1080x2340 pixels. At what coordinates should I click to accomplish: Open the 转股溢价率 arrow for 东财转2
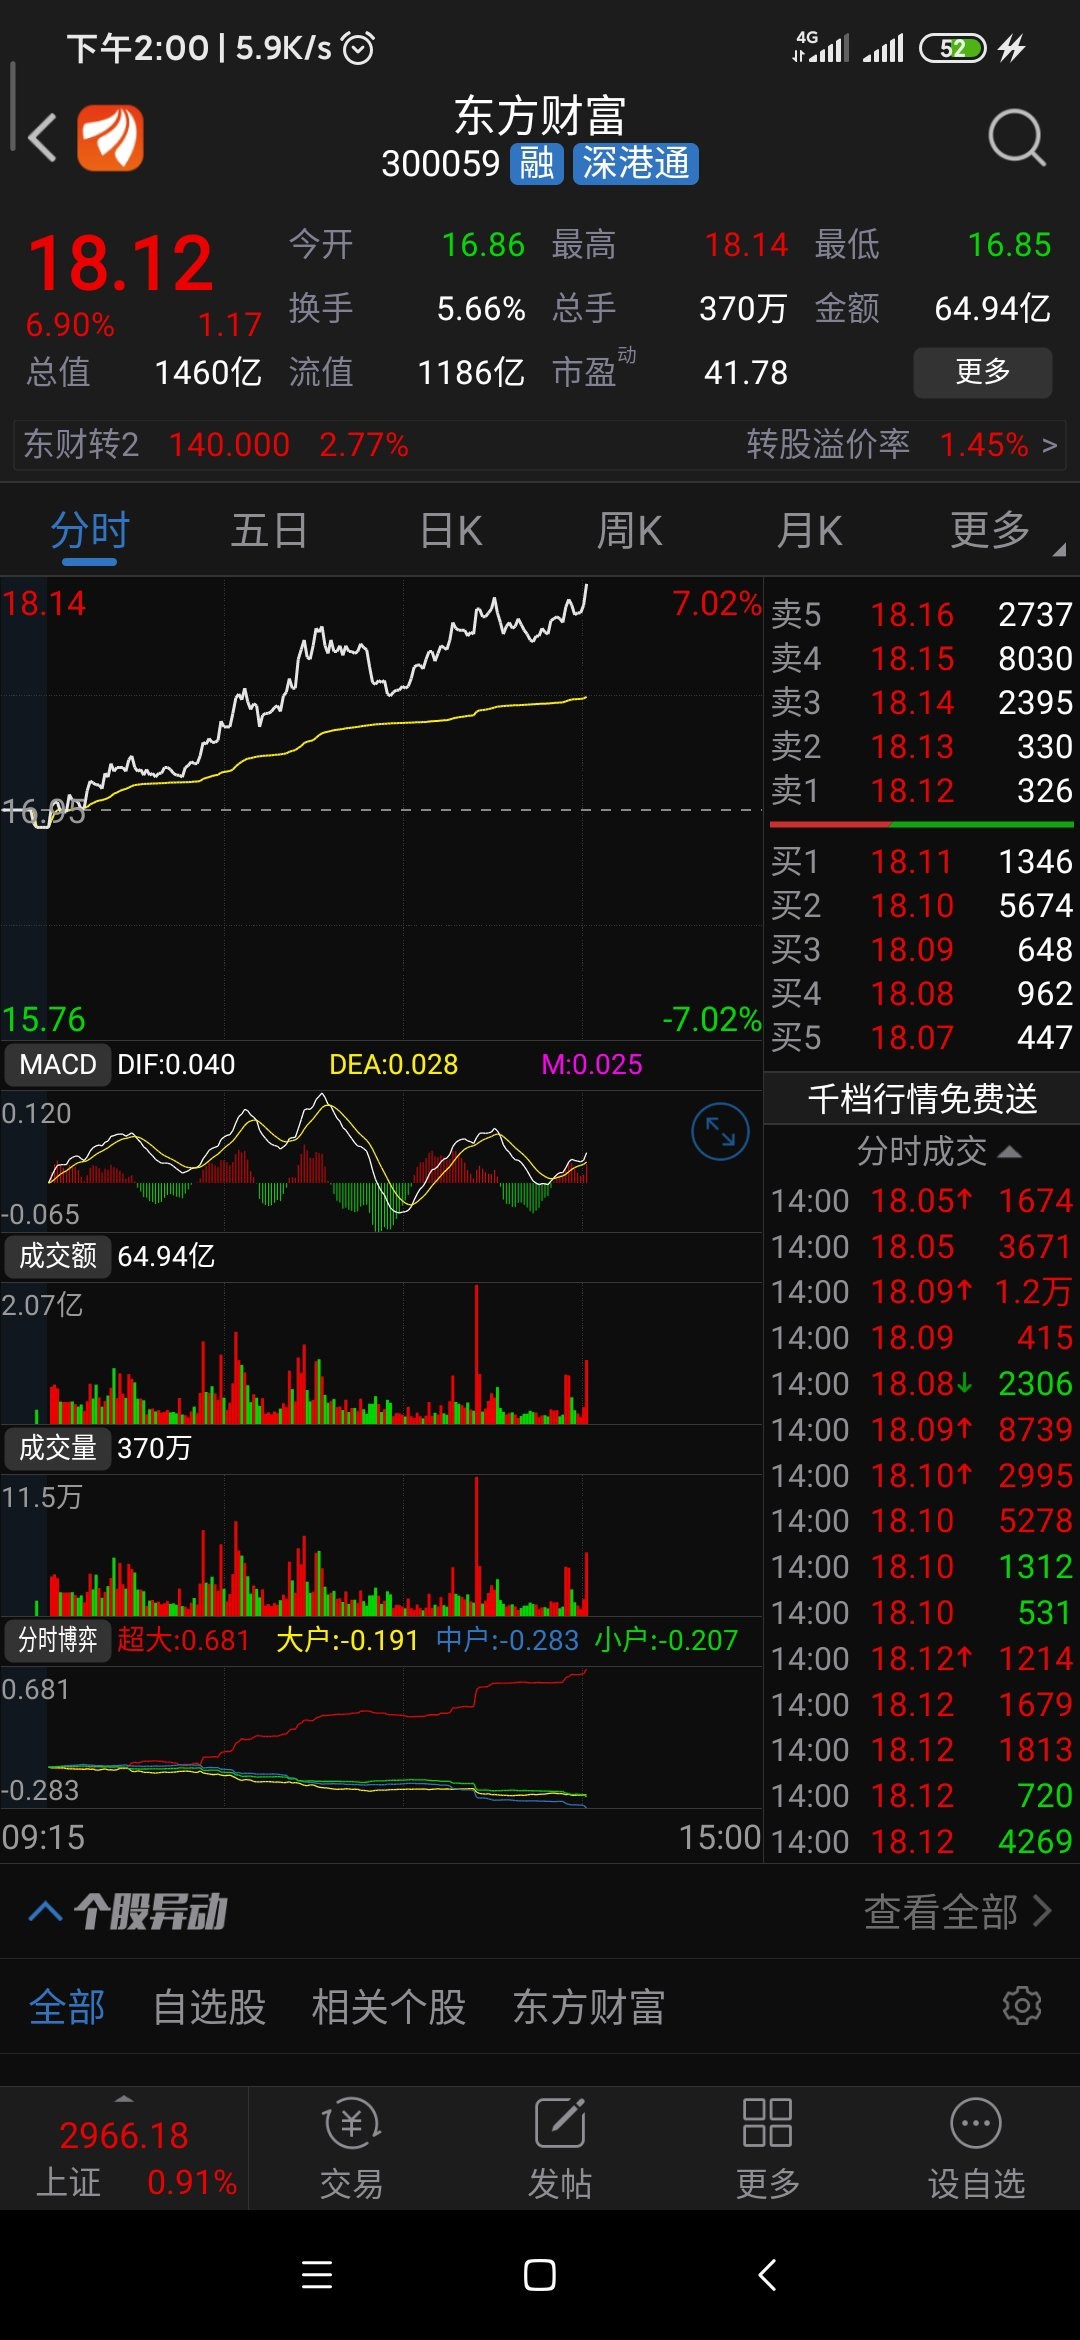coord(1049,445)
